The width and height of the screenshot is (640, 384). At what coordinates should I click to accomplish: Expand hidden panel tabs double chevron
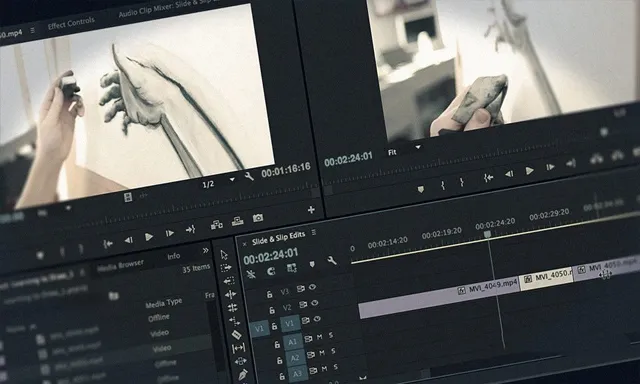(x=205, y=251)
